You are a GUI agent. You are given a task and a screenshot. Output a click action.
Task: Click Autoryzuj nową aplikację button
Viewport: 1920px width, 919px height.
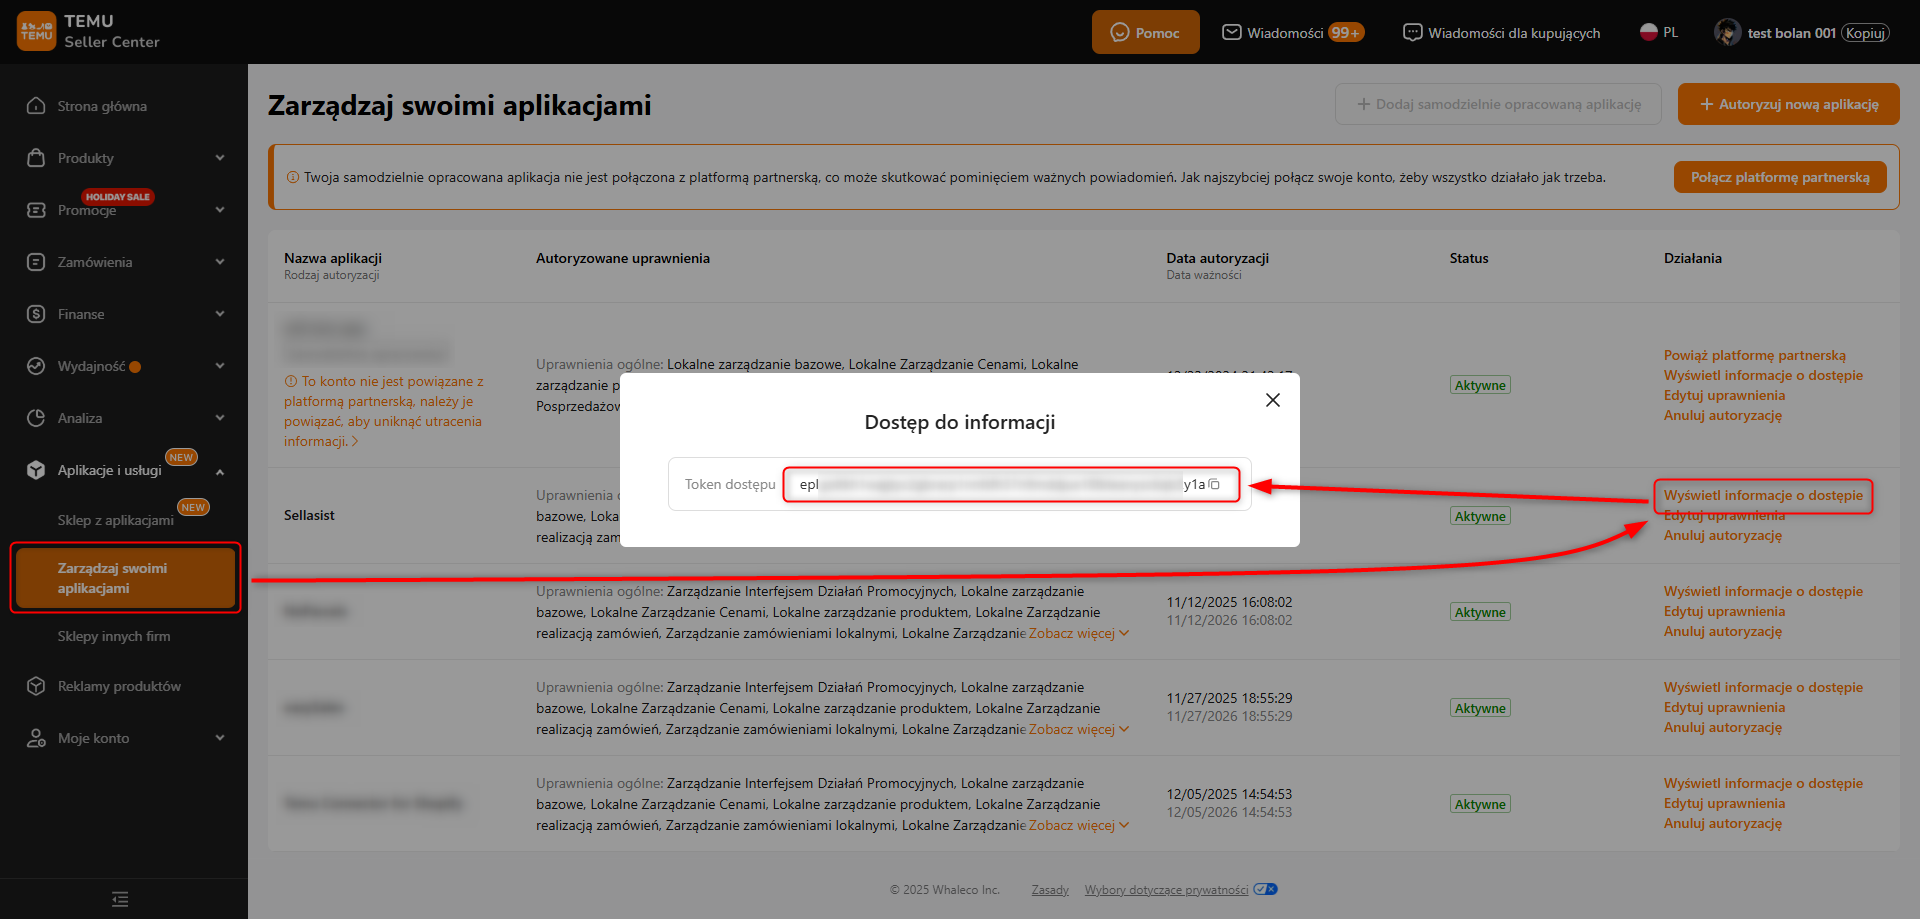pos(1788,104)
